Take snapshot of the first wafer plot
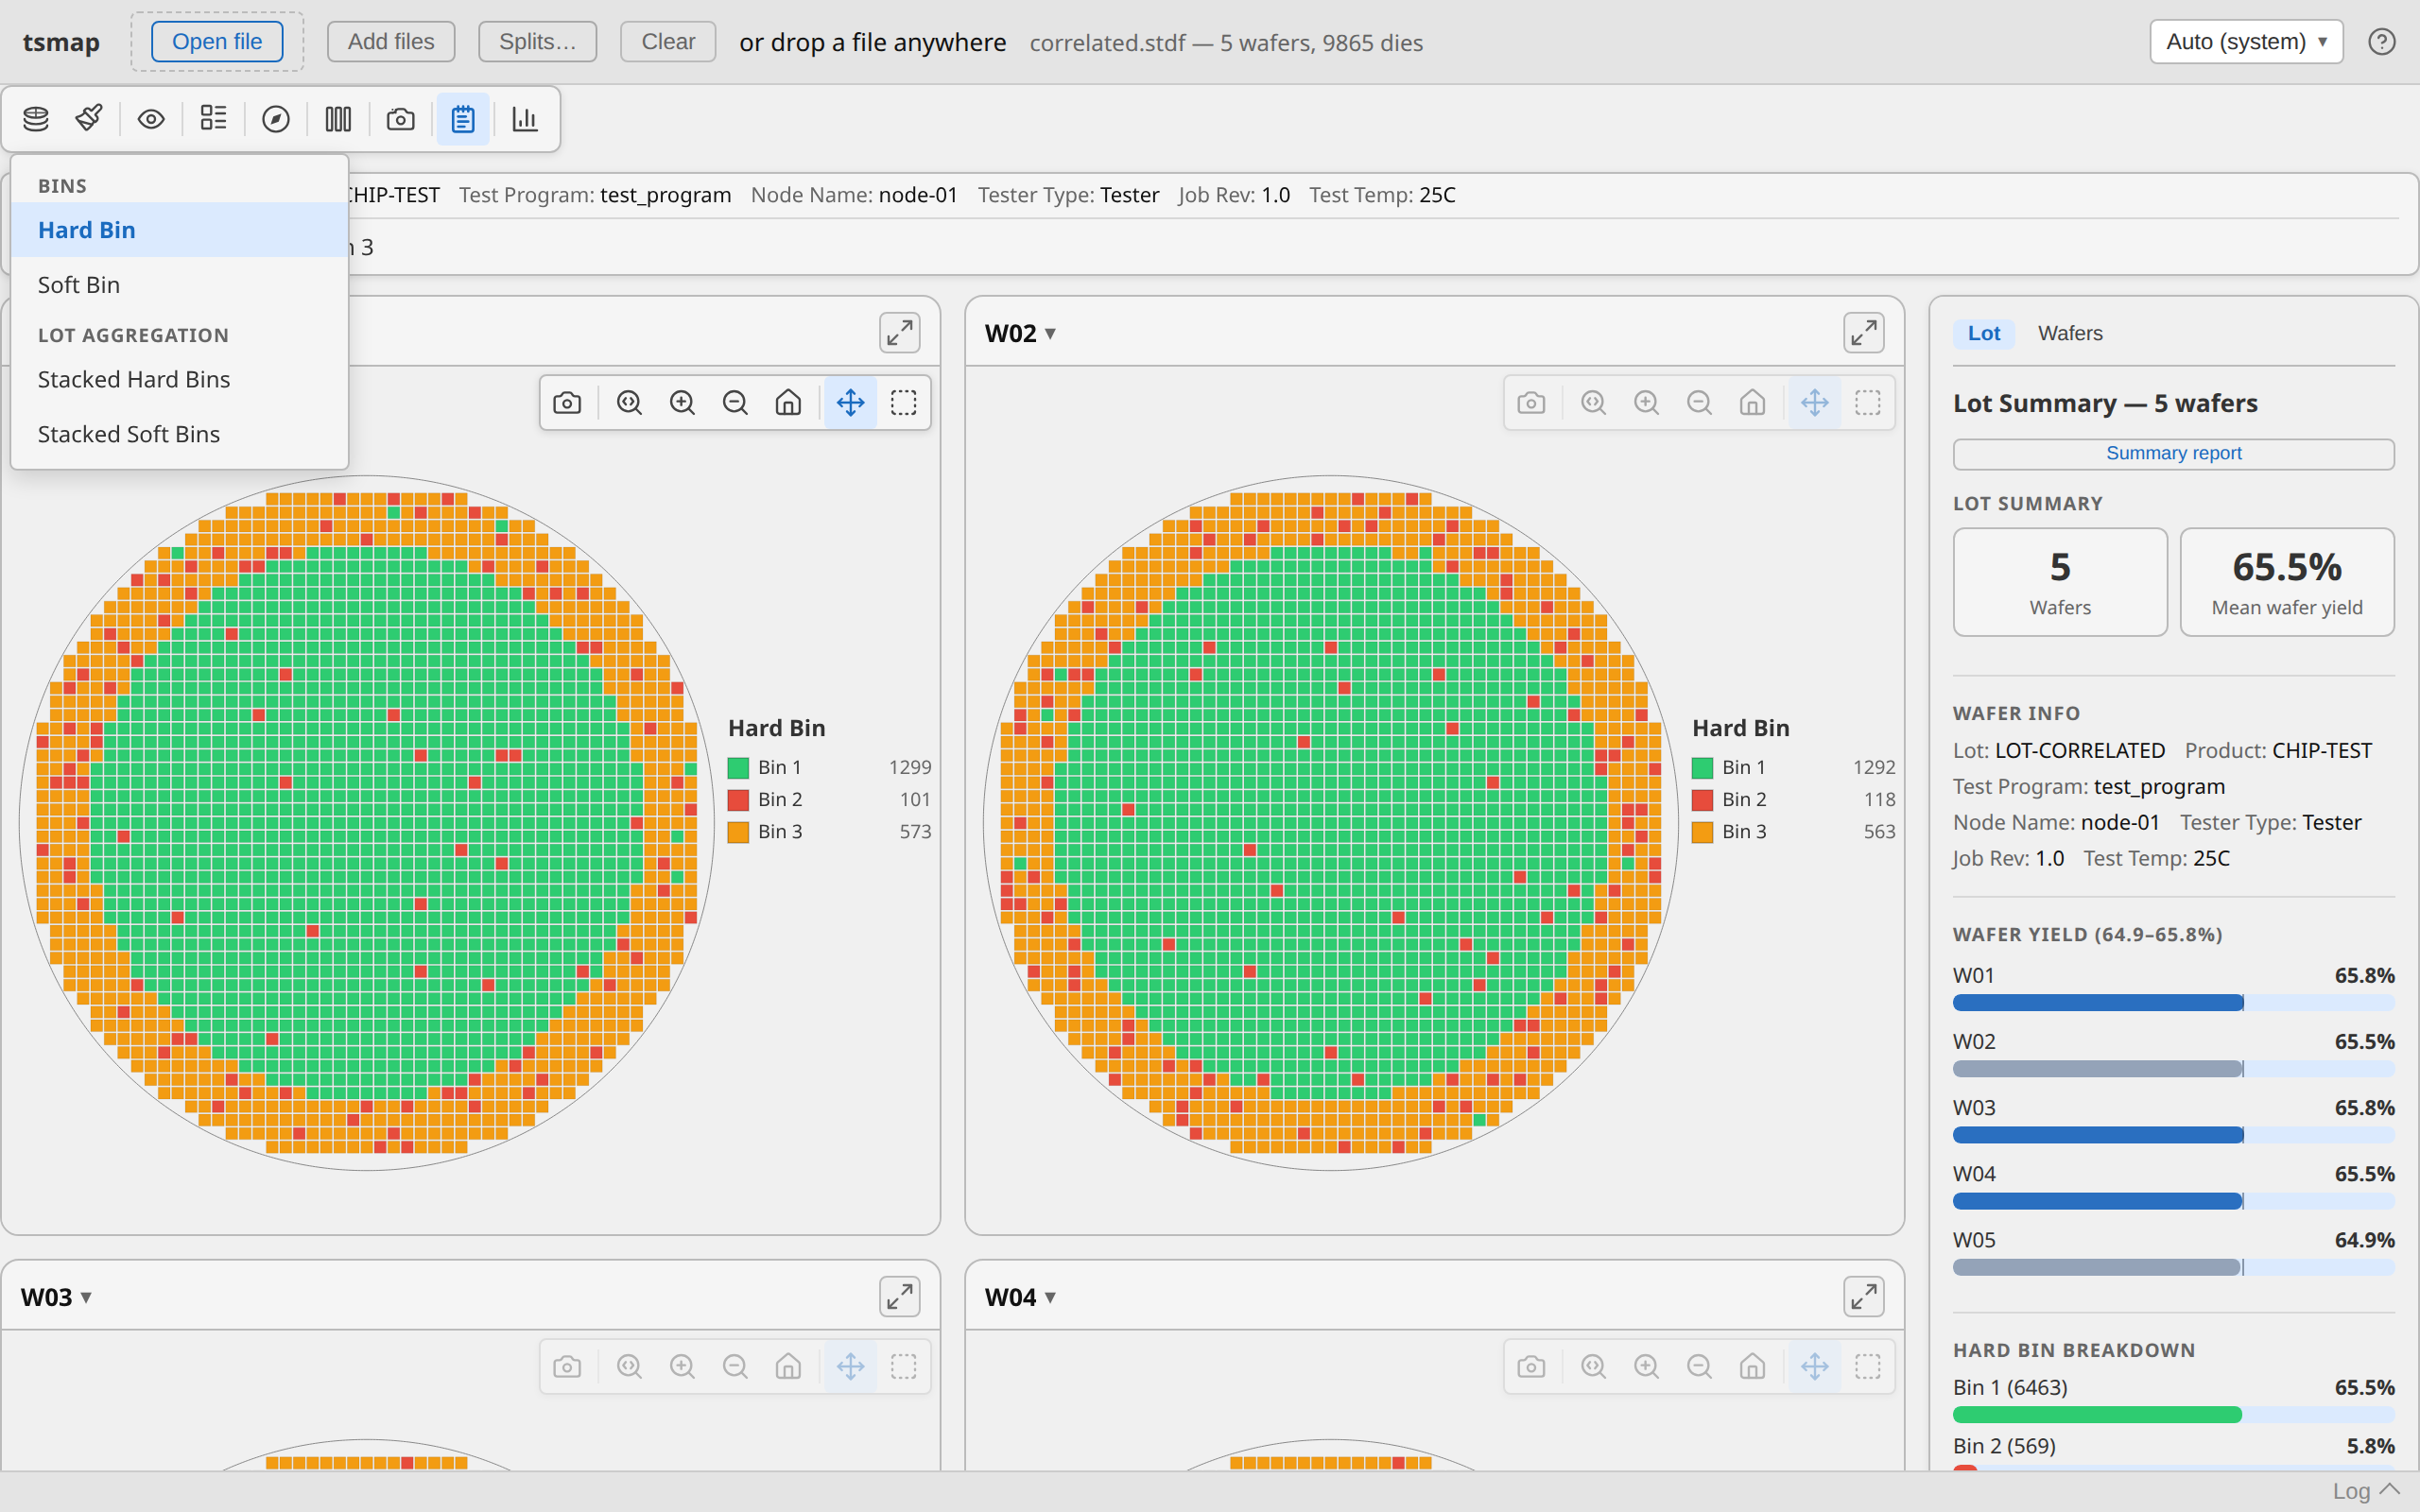 567,403
